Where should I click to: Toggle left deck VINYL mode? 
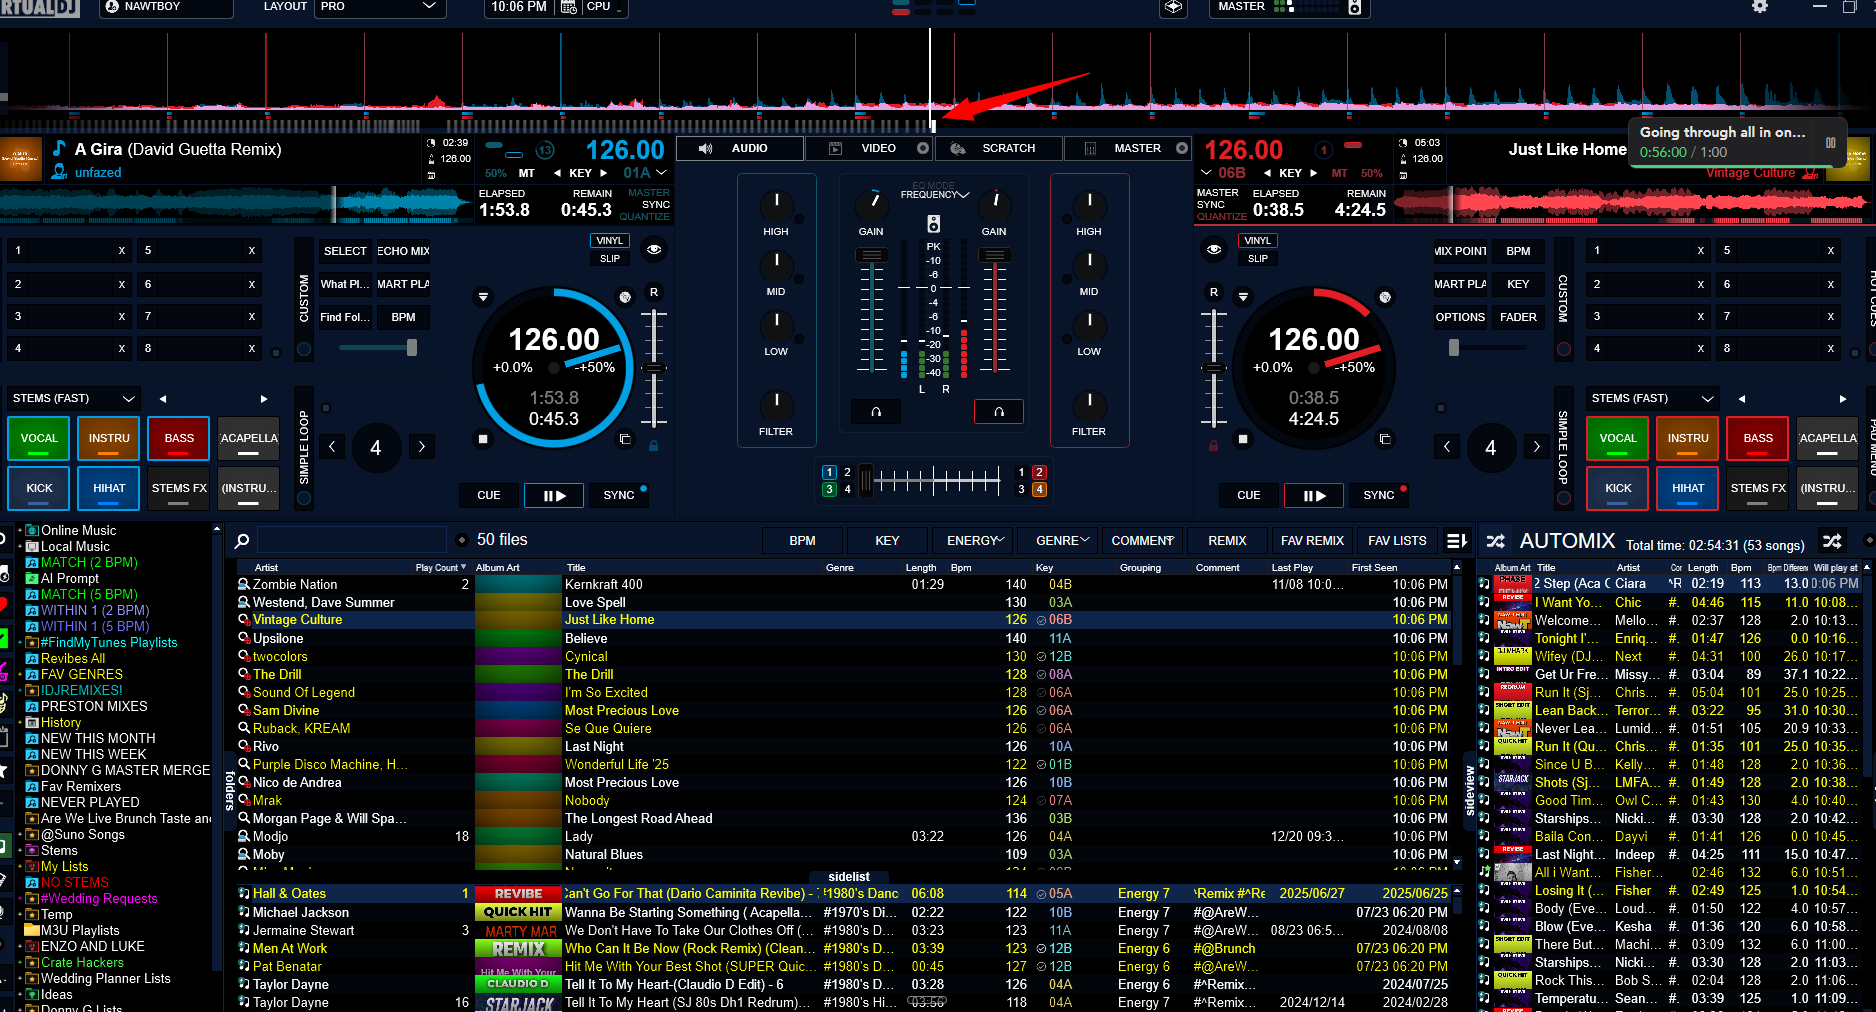point(609,241)
